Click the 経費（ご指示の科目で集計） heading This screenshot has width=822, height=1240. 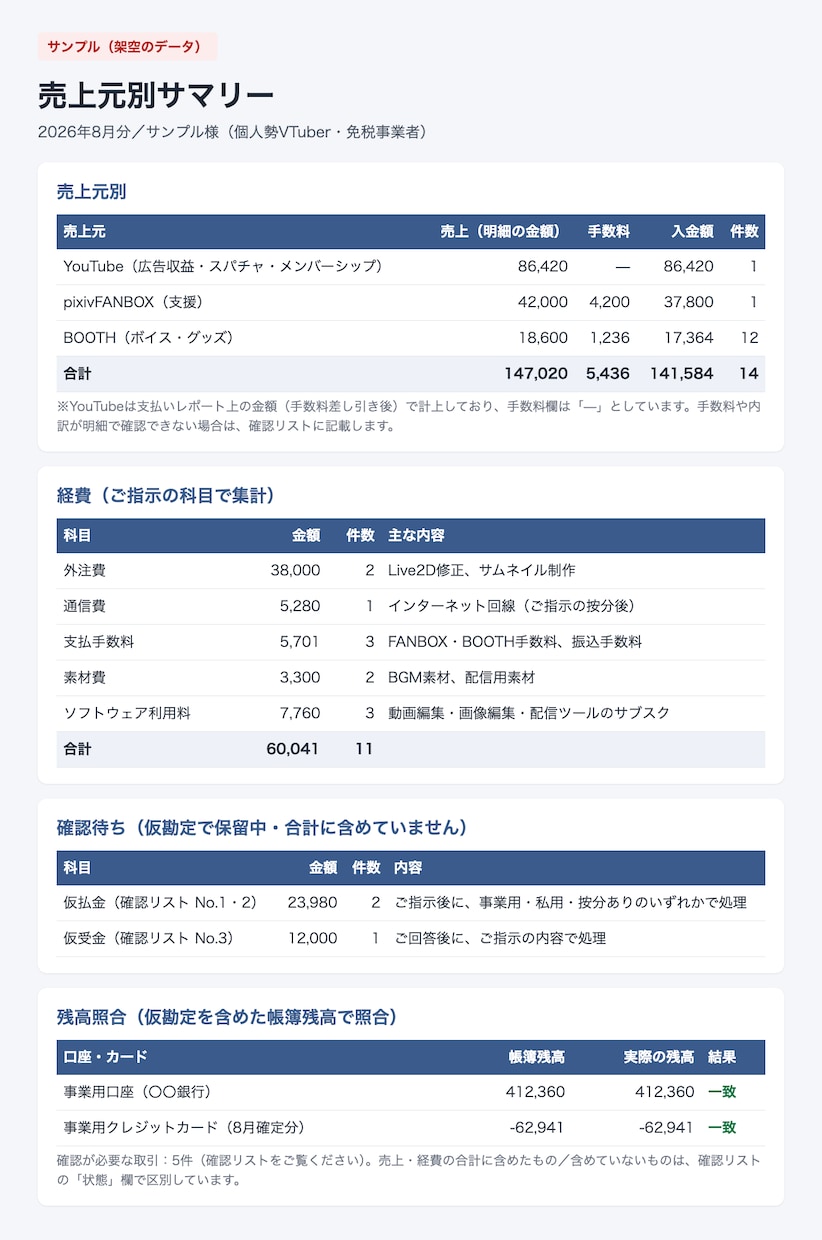click(166, 495)
